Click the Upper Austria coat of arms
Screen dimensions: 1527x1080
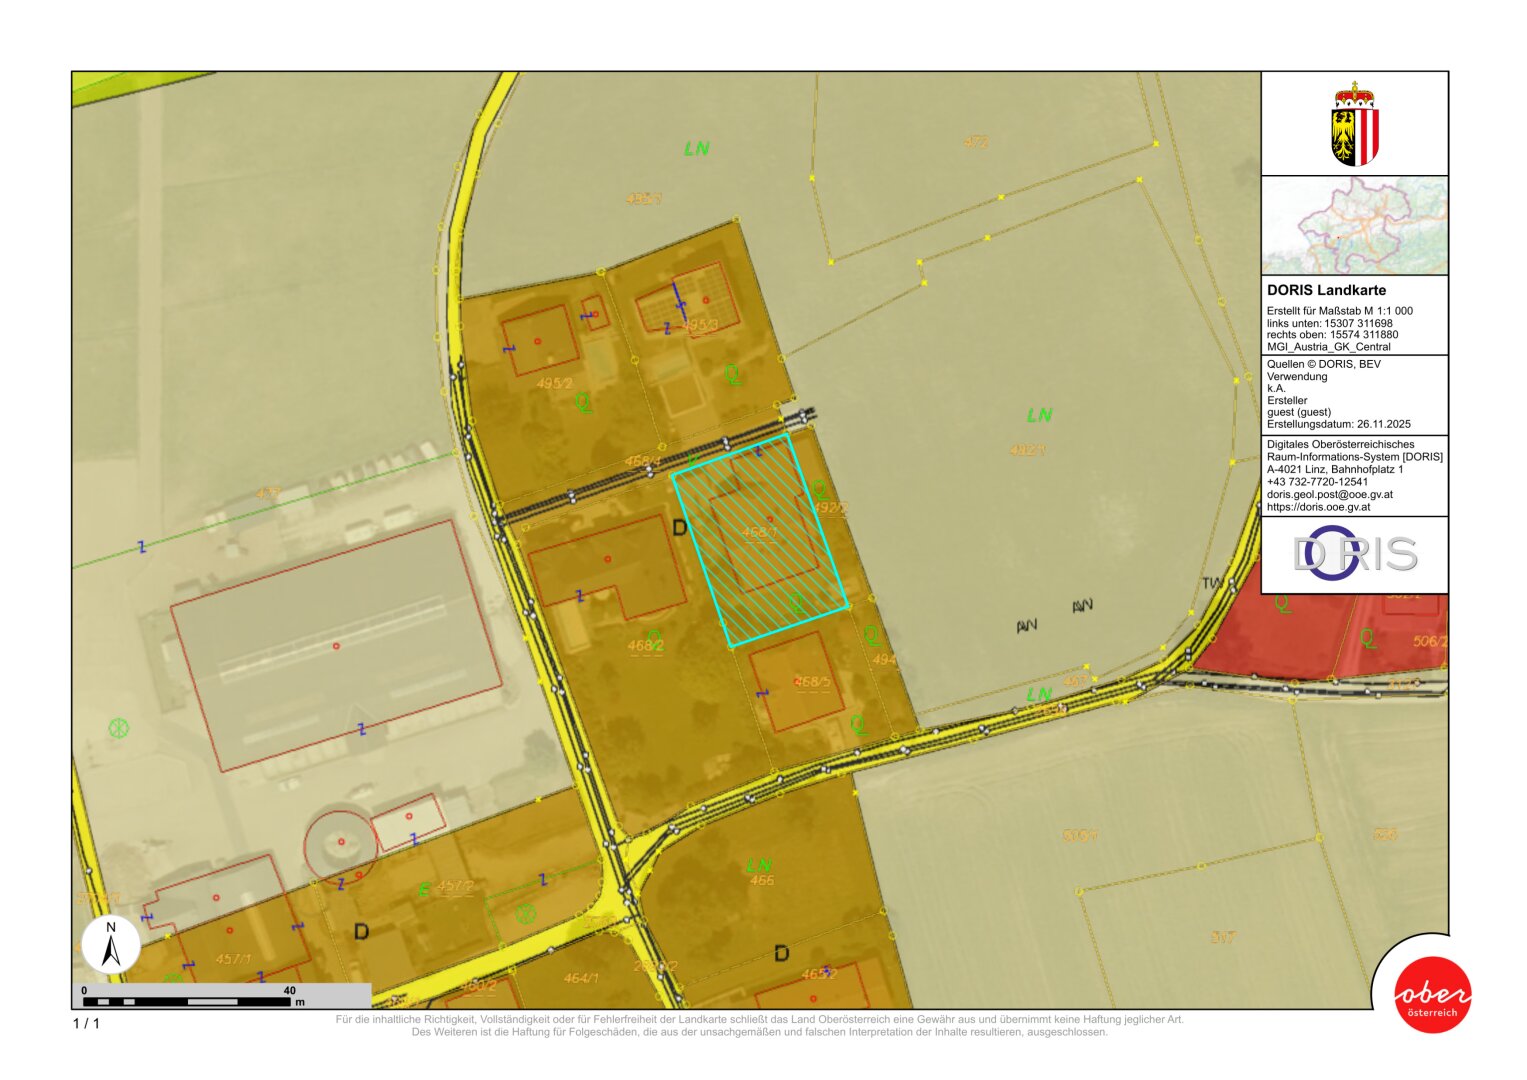click(x=1354, y=125)
